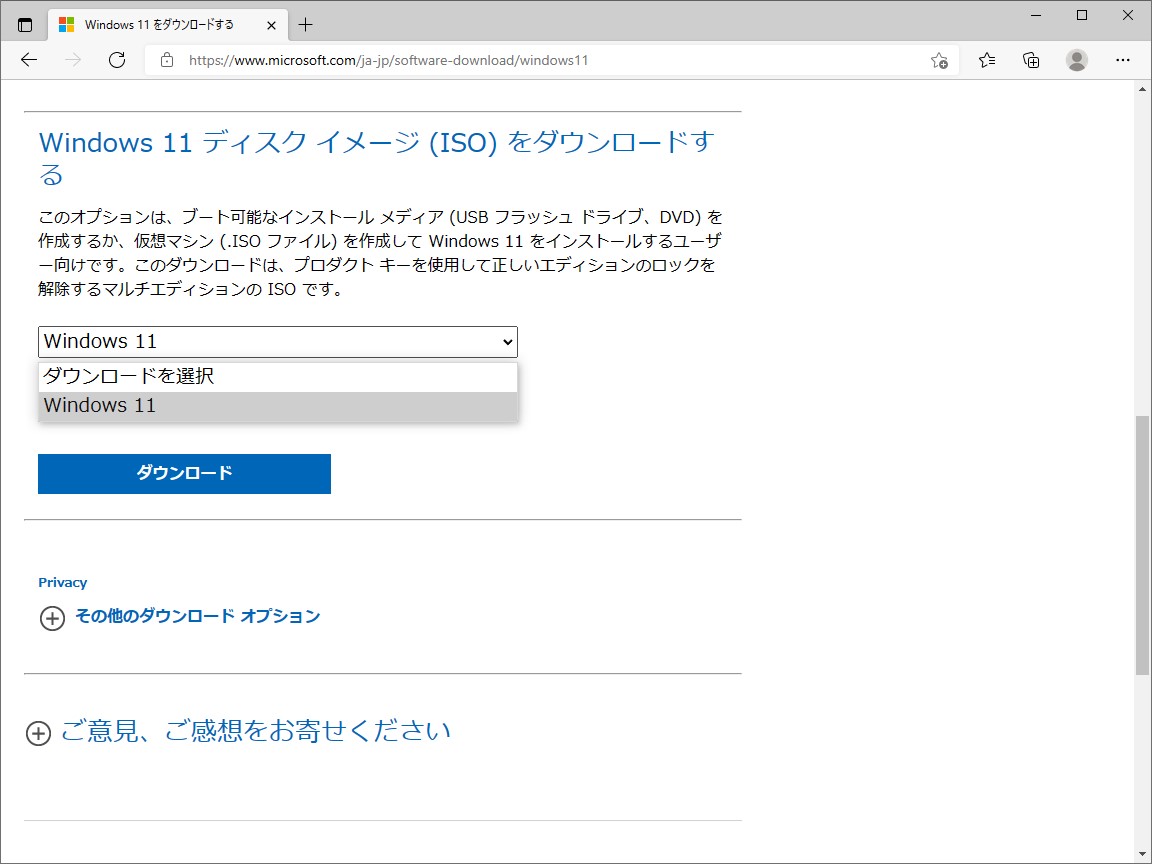
Task: Open the Privacy link
Action: 63,582
